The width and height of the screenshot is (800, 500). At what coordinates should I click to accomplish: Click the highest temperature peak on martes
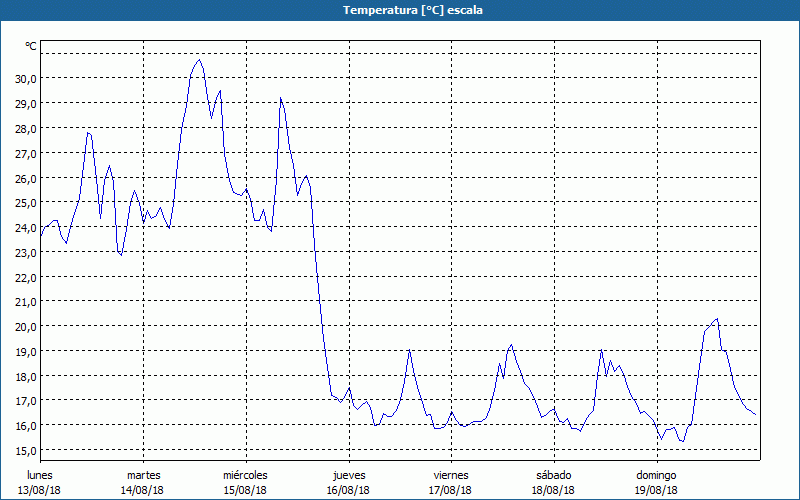coord(199,60)
